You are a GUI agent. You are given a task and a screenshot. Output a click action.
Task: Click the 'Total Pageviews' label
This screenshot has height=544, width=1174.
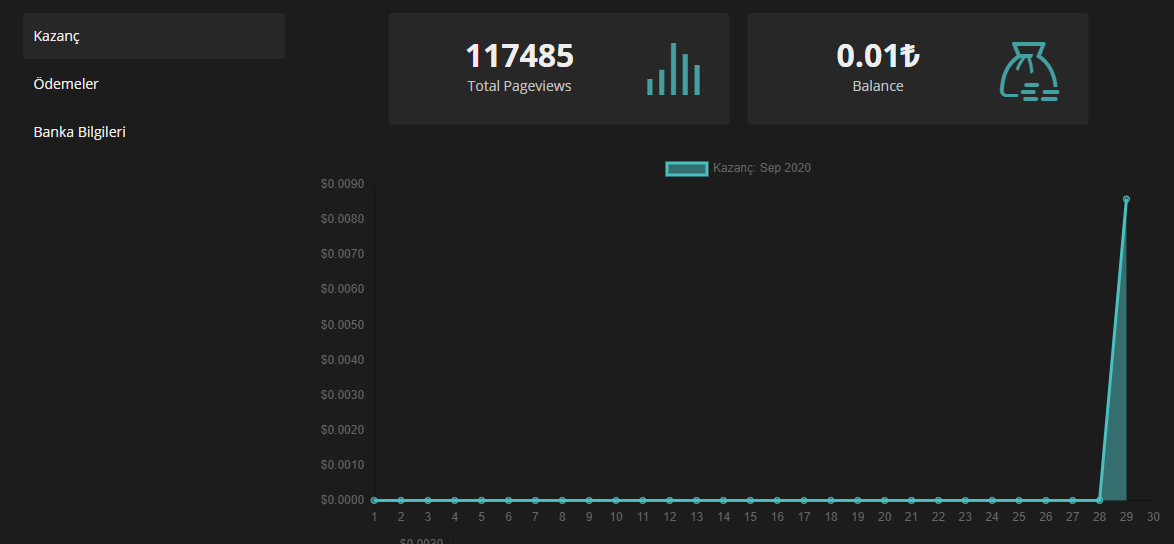tap(519, 86)
